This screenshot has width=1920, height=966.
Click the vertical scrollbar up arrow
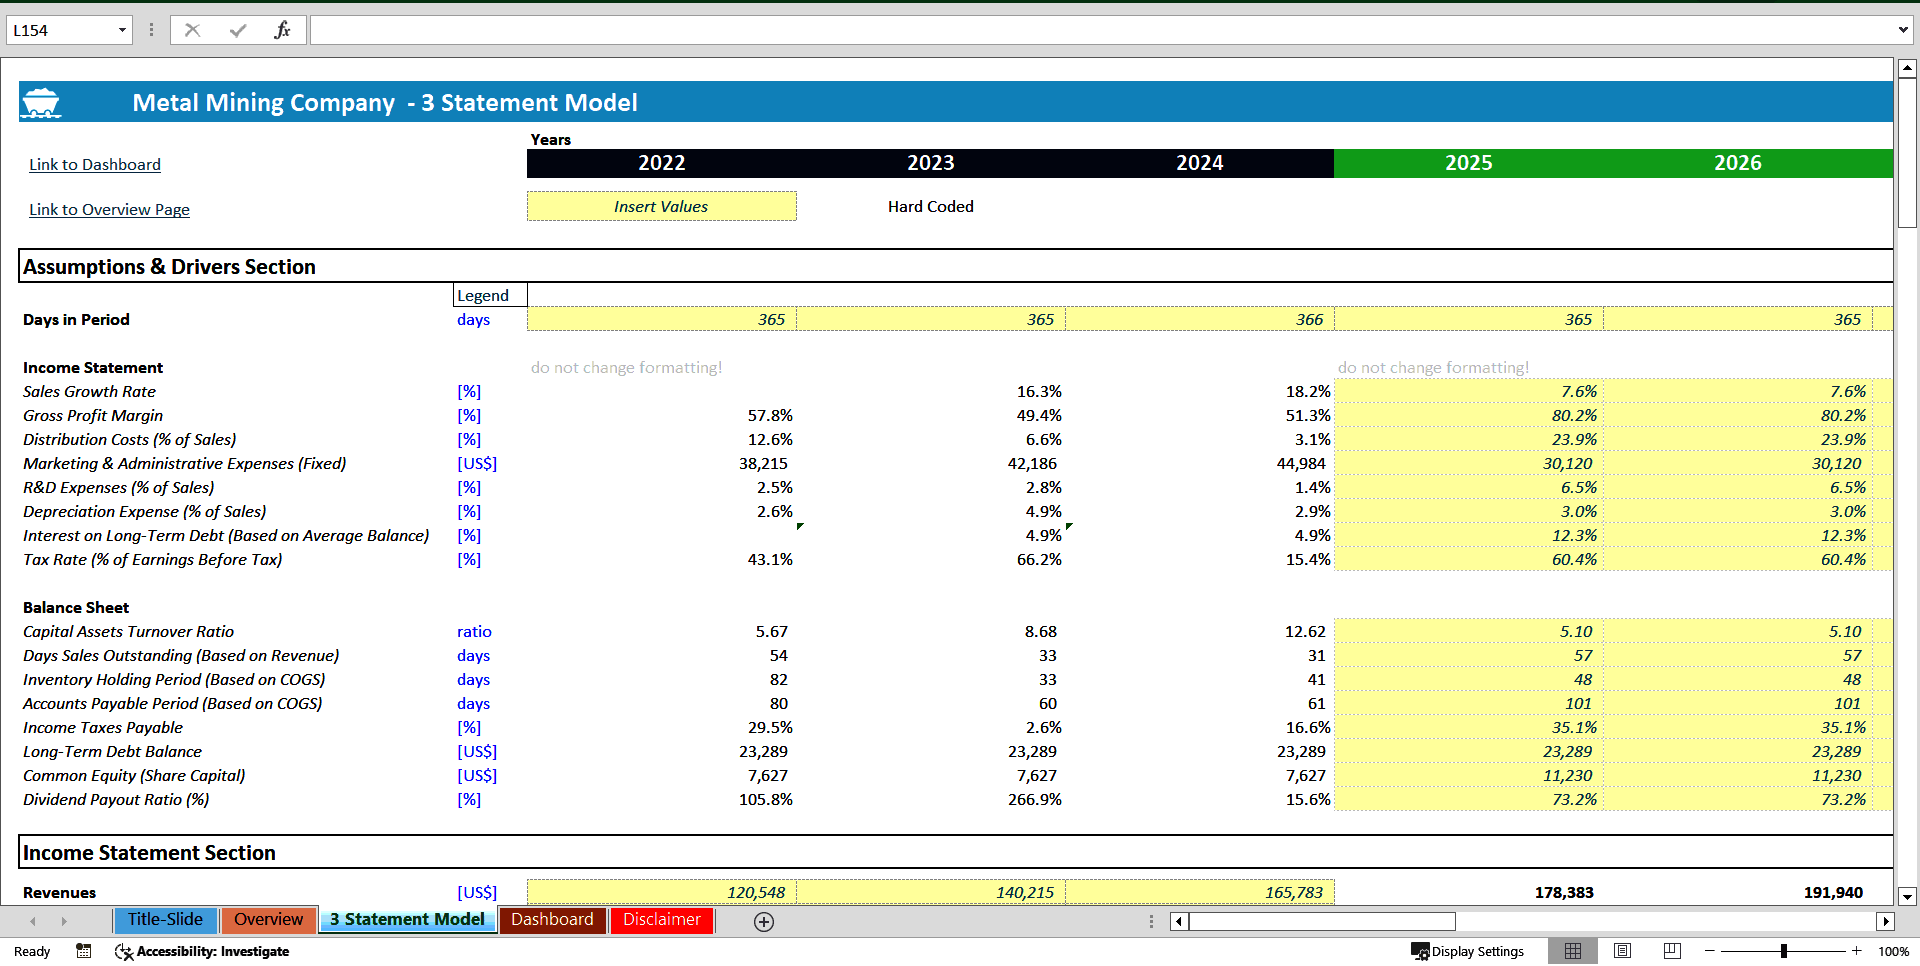point(1907,68)
